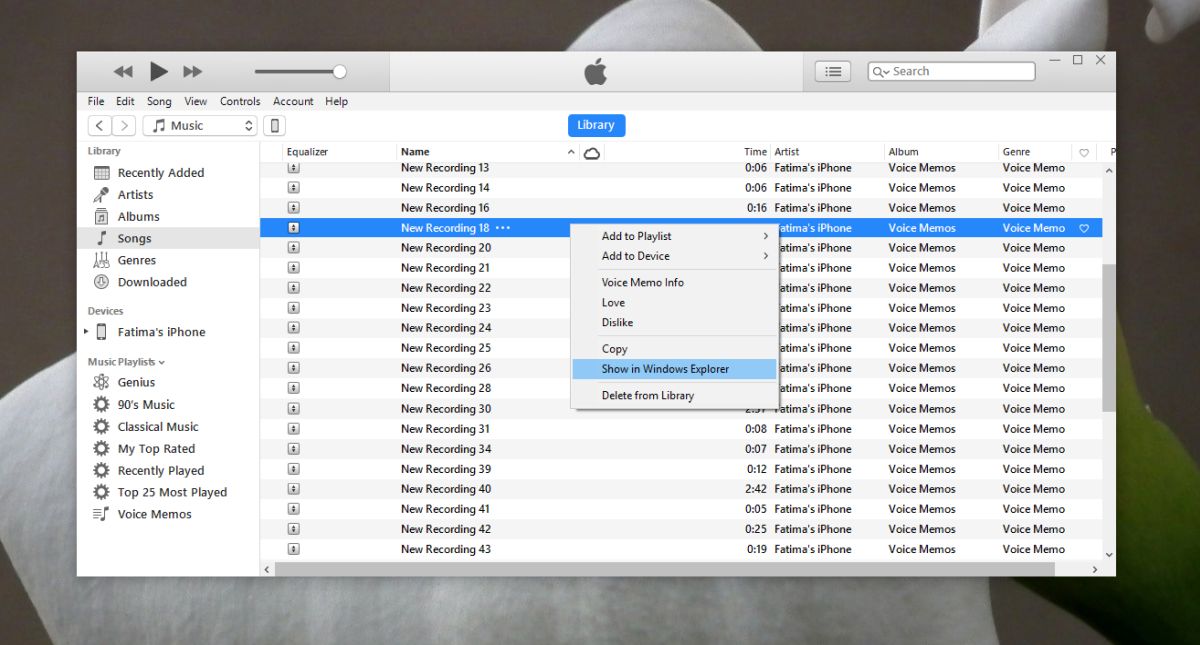This screenshot has width=1200, height=645.
Task: Click the Library button
Action: click(x=596, y=125)
